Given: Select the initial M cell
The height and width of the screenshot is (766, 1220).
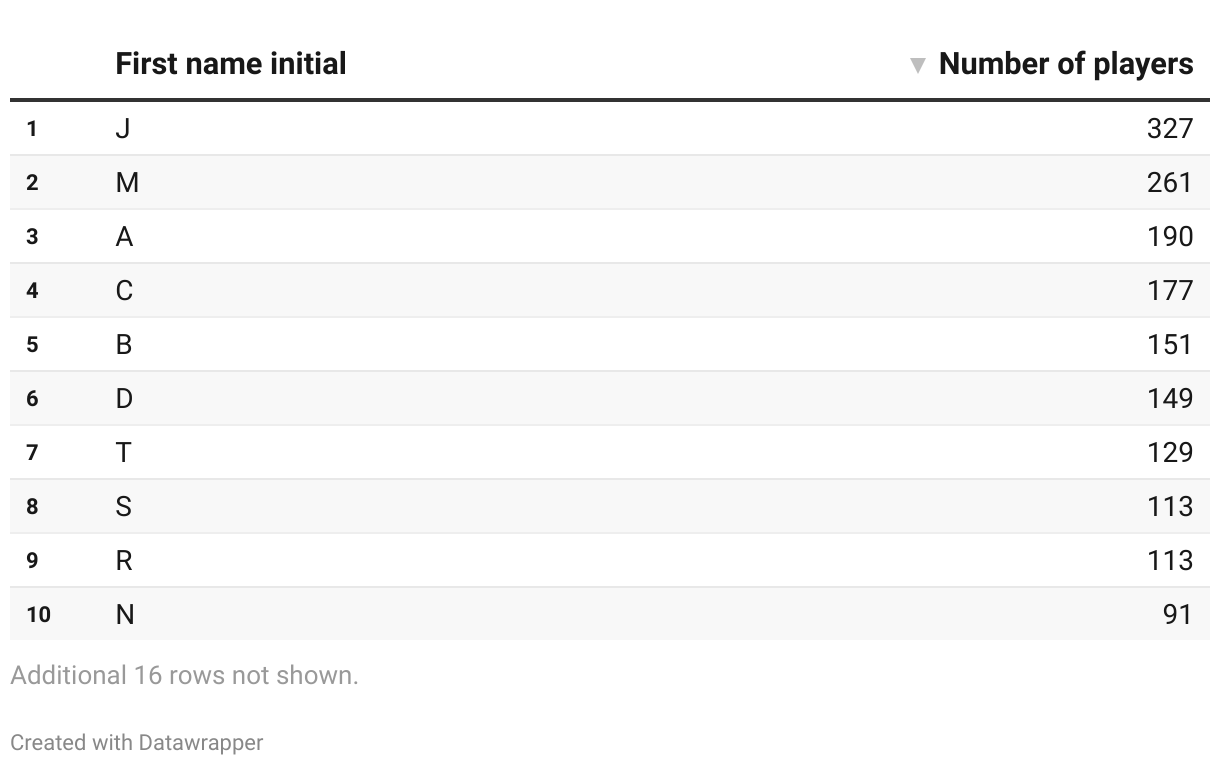Looking at the screenshot, I should [x=127, y=182].
